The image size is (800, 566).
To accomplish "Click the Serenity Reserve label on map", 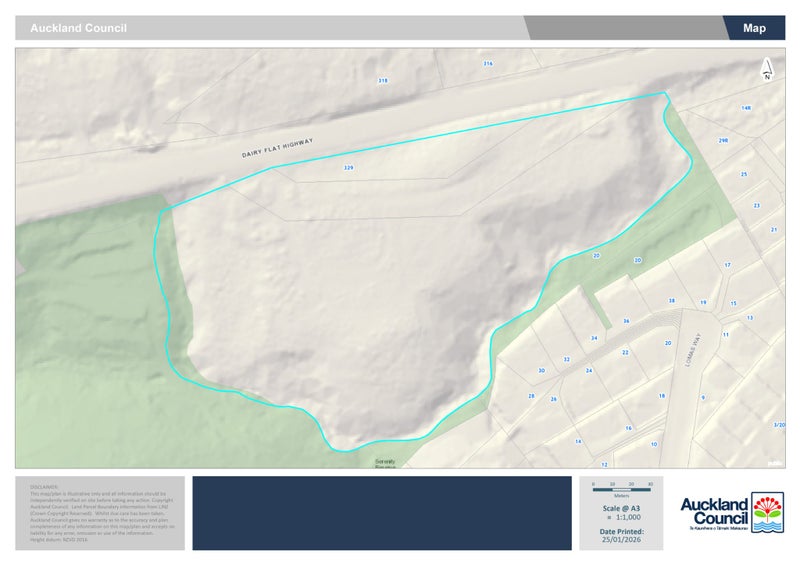I will coord(385,464).
